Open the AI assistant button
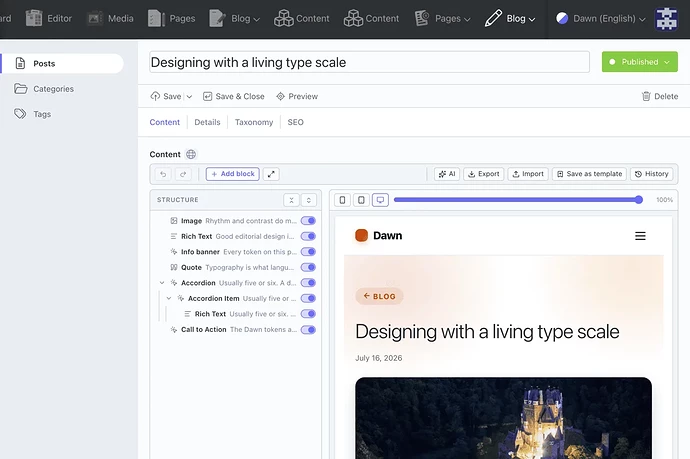The width and height of the screenshot is (690, 459). point(447,174)
